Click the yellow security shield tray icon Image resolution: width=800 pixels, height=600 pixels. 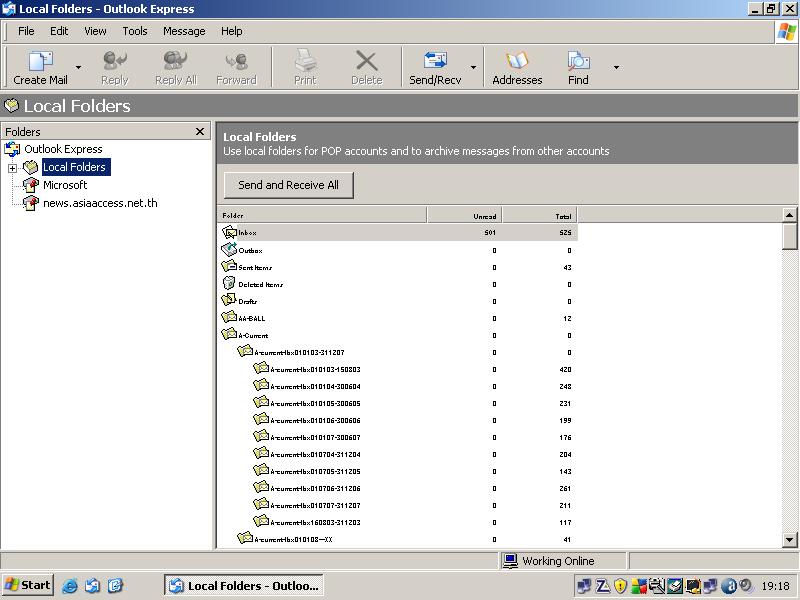coord(620,586)
